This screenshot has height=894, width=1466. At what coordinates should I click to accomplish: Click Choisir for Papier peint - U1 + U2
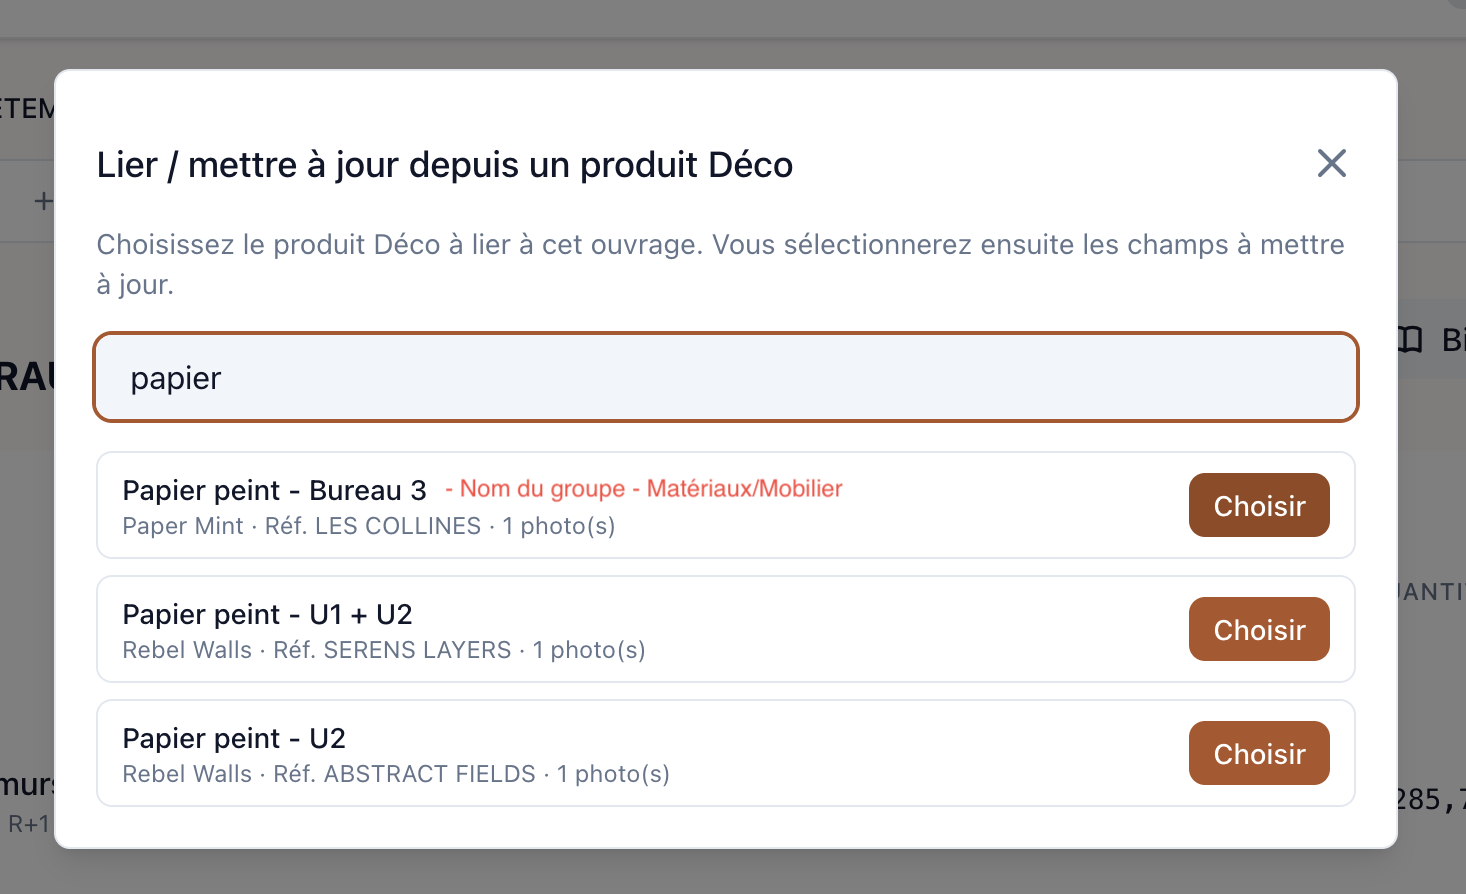point(1259,629)
